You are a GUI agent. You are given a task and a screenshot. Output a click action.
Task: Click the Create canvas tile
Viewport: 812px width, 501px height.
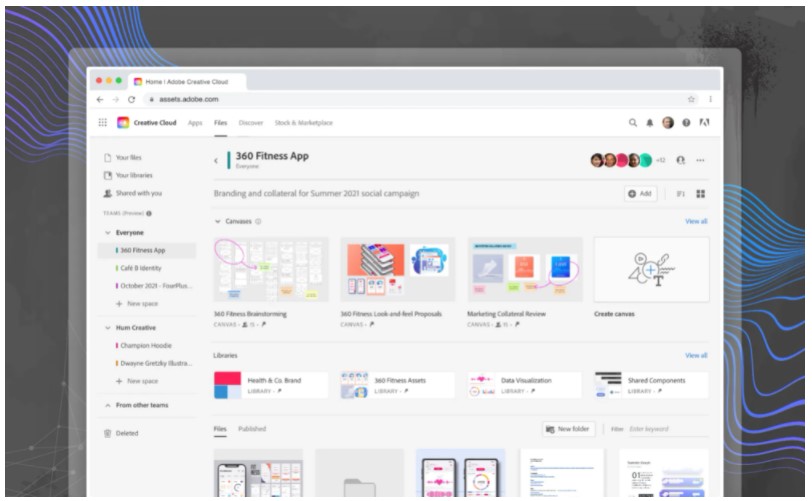pyautogui.click(x=651, y=269)
